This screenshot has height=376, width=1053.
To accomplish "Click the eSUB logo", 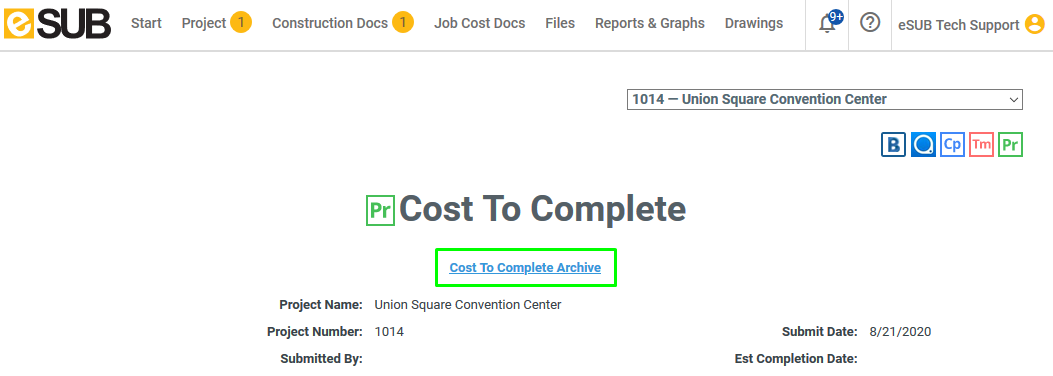I will click(x=57, y=24).
